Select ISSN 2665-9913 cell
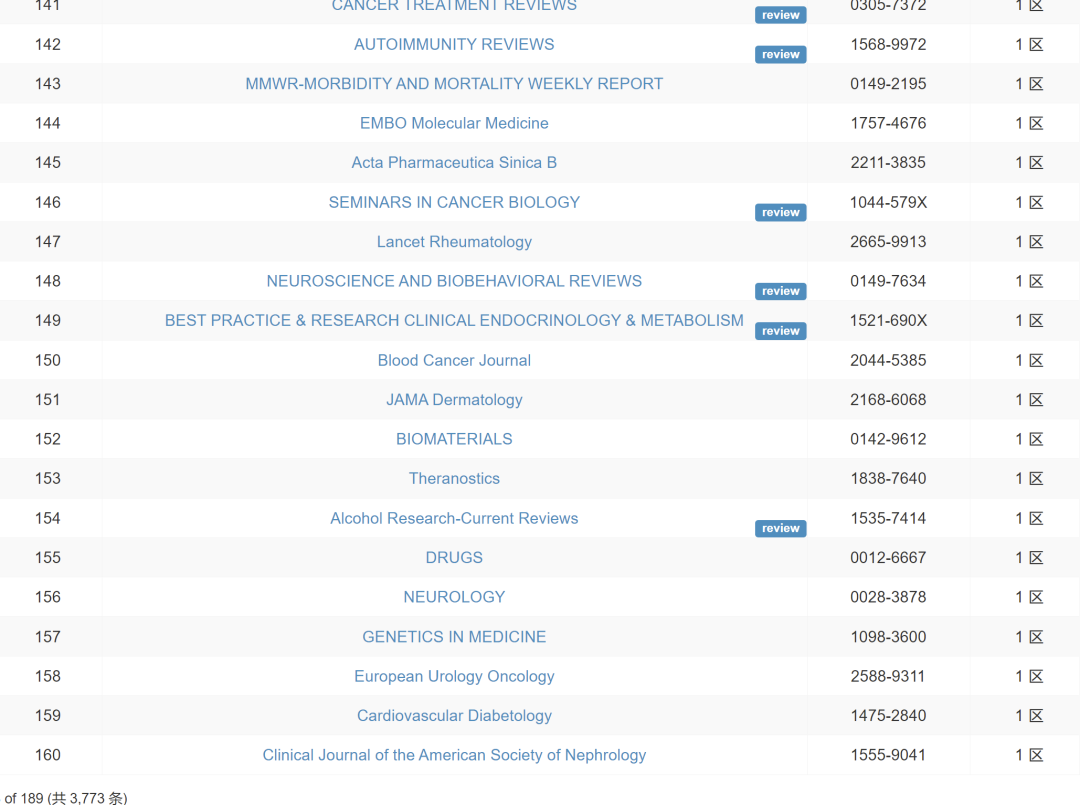The width and height of the screenshot is (1080, 805). (x=888, y=242)
